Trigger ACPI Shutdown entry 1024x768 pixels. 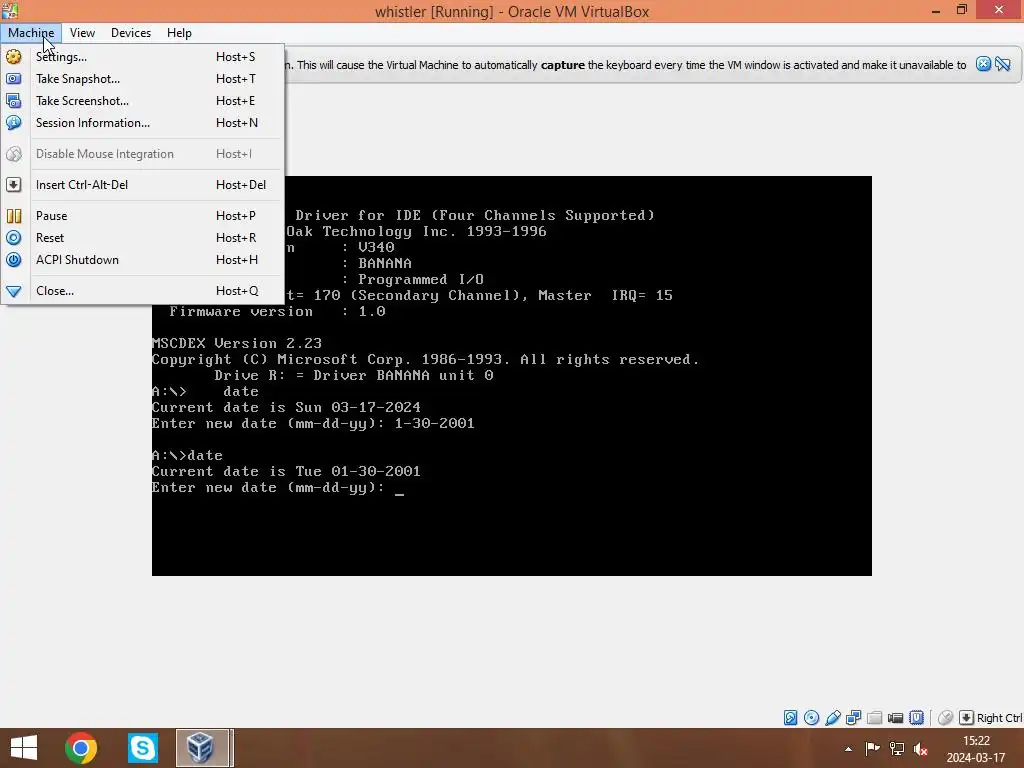click(142, 260)
